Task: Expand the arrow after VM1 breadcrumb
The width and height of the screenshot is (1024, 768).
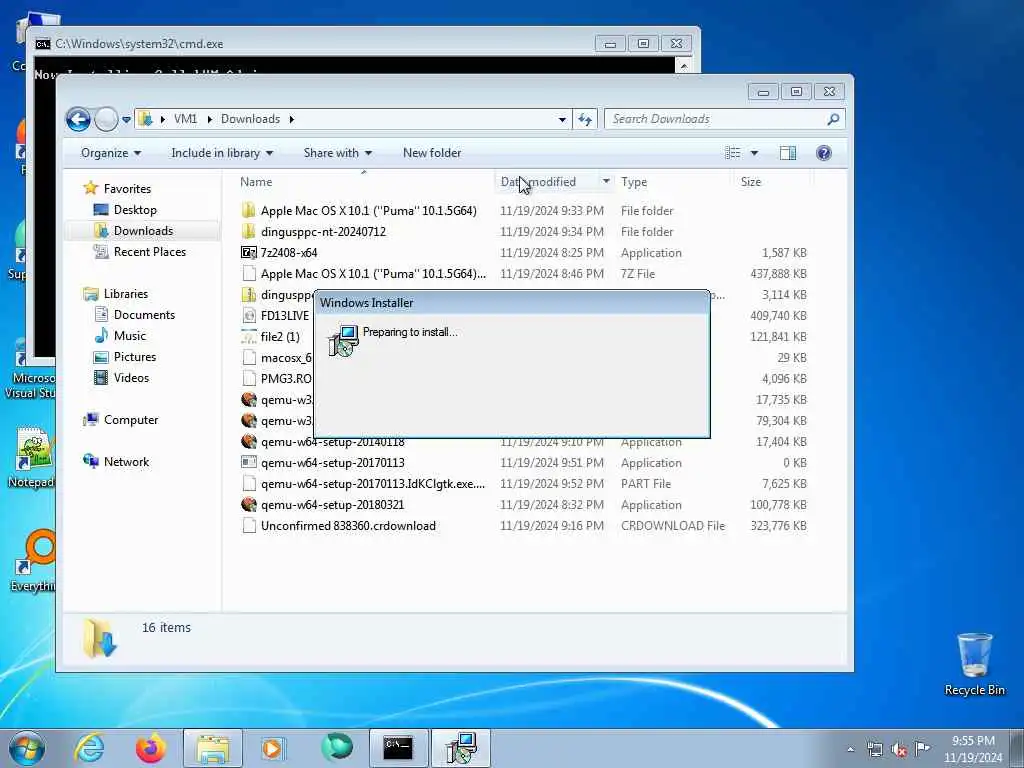Action: point(210,119)
